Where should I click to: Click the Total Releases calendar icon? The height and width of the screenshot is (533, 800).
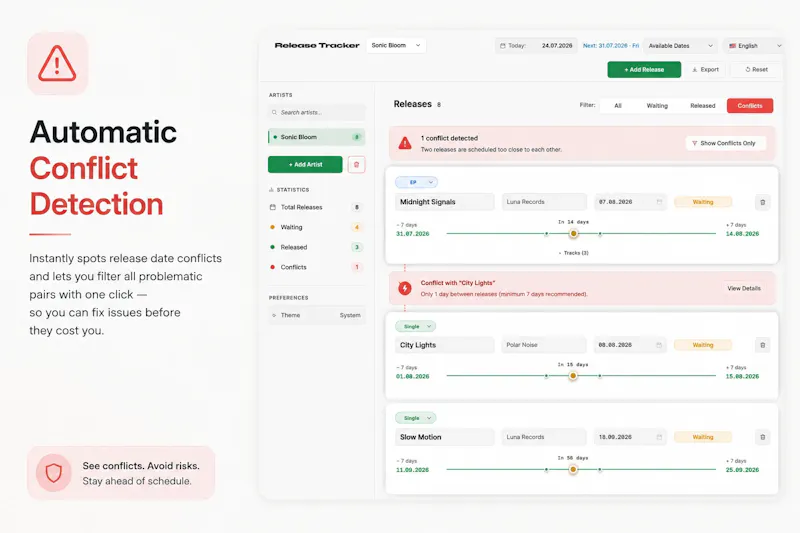(x=272, y=207)
